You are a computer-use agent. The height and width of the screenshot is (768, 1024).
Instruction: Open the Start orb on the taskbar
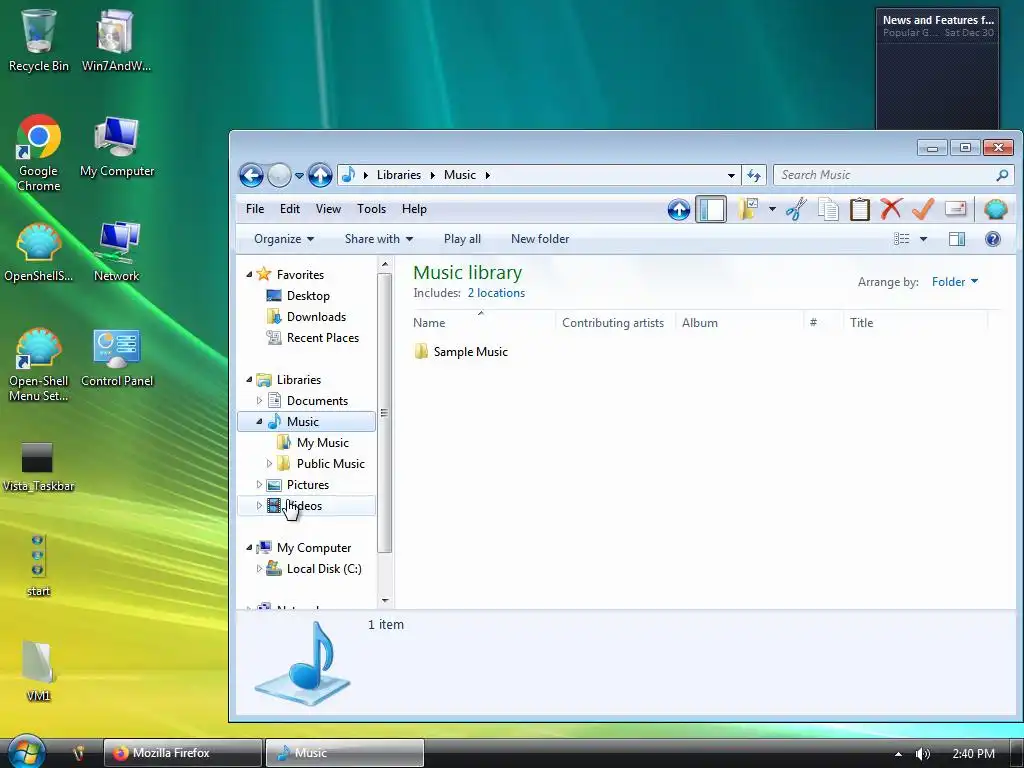tap(26, 751)
